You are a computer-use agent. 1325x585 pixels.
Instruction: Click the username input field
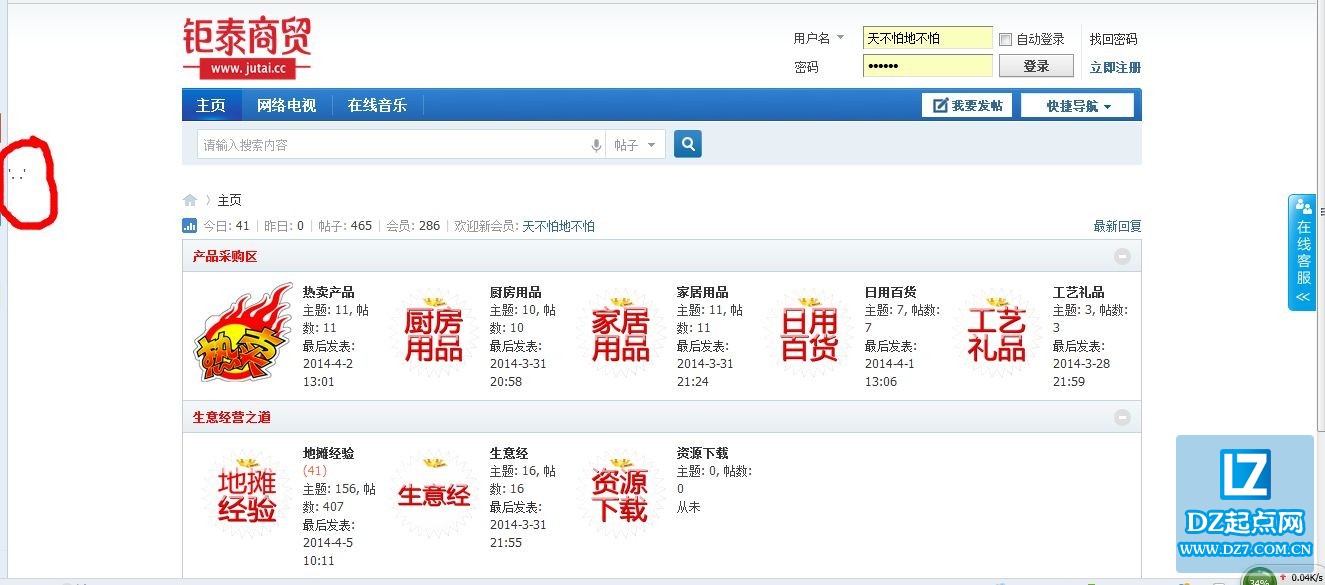[927, 38]
